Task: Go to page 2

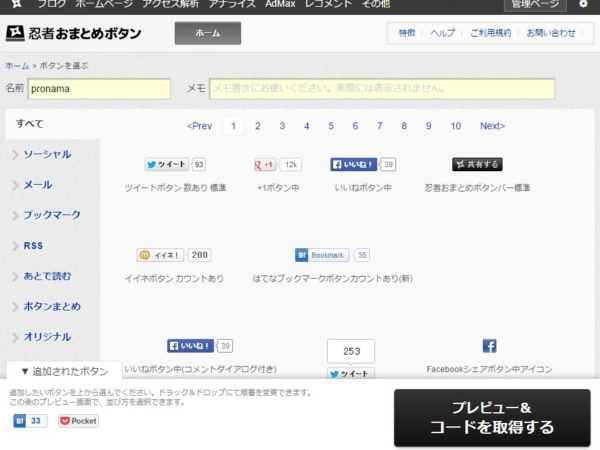Action: coord(258,126)
